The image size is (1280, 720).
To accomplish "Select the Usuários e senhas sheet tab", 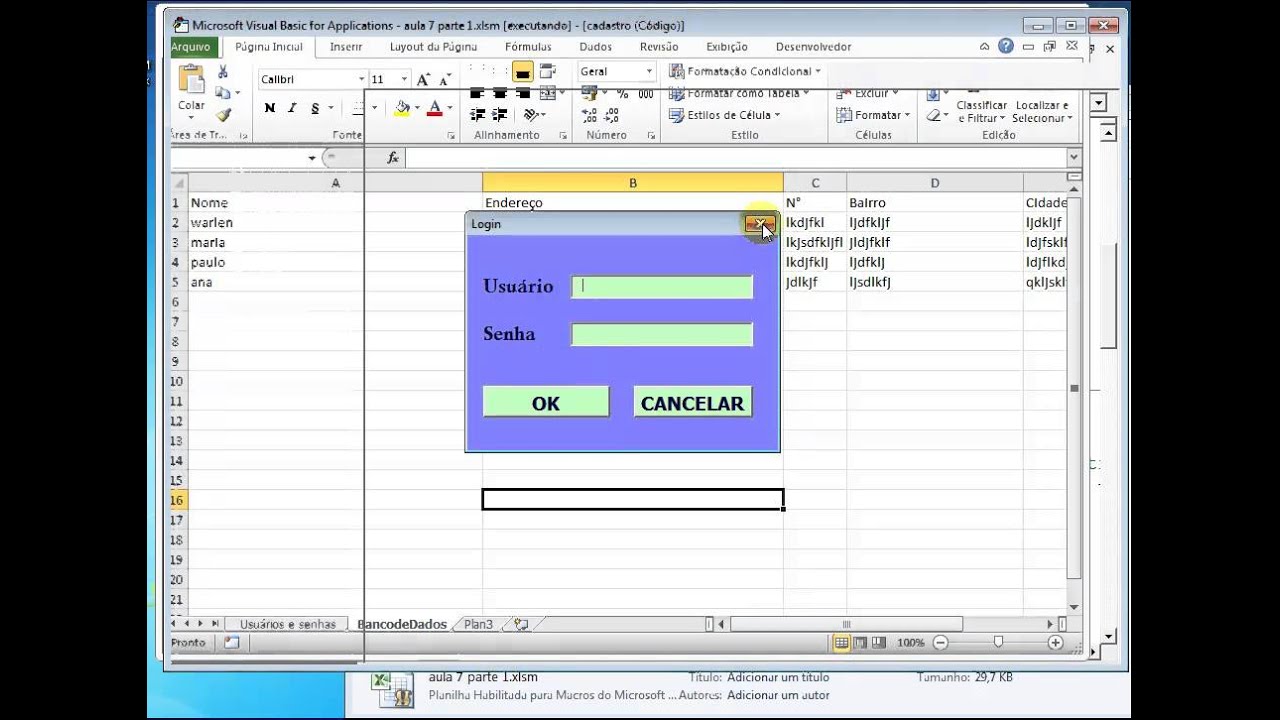I will [x=288, y=624].
